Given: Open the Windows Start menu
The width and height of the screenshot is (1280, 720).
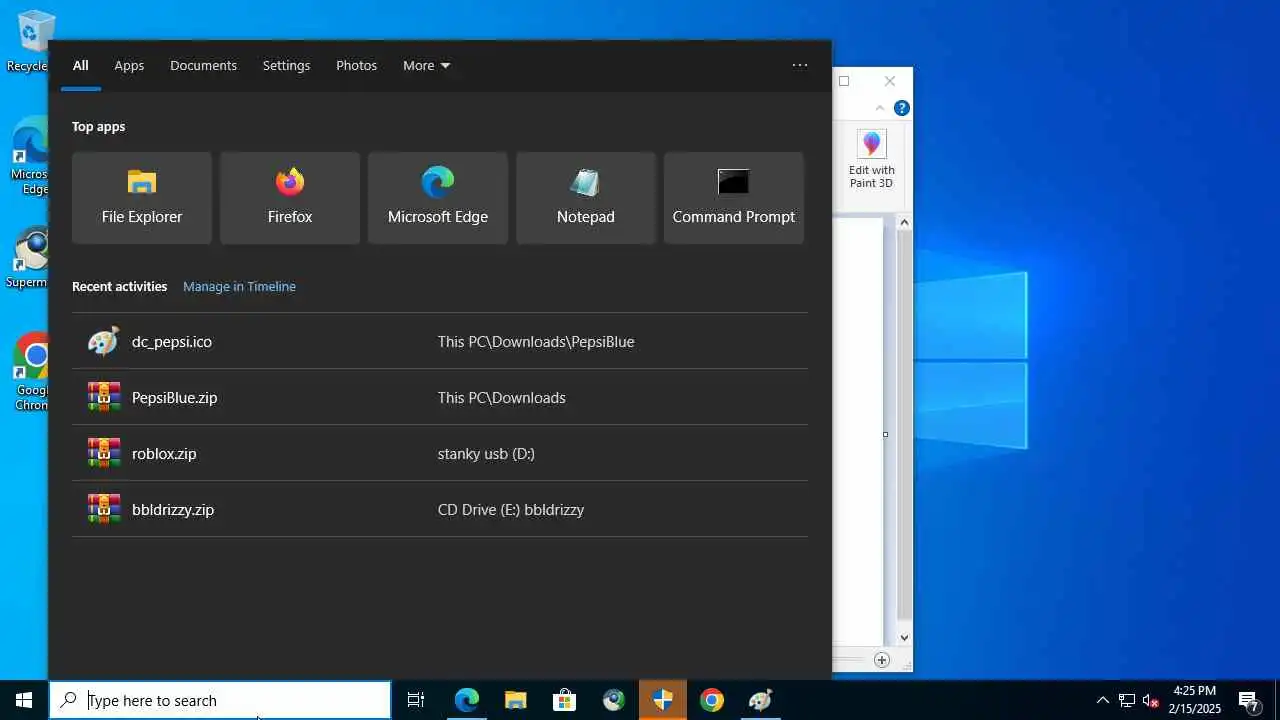Looking at the screenshot, I should click(x=24, y=700).
